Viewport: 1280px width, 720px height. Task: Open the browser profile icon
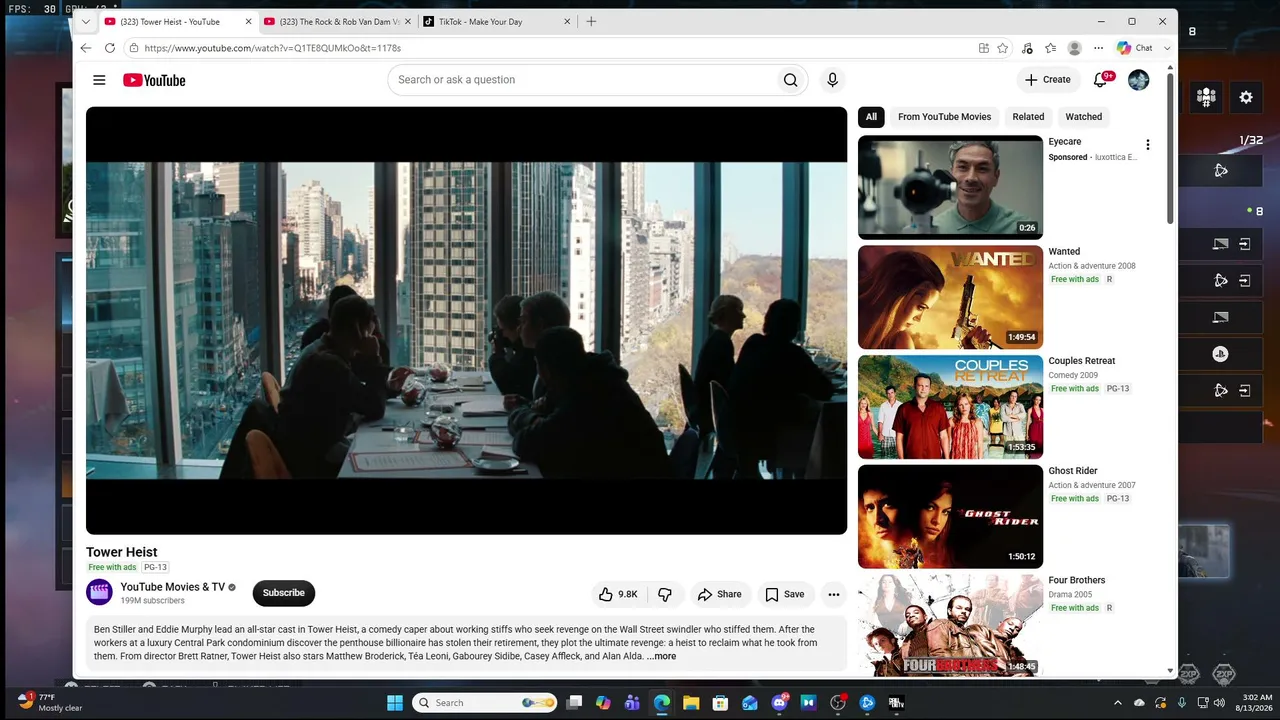click(1074, 48)
